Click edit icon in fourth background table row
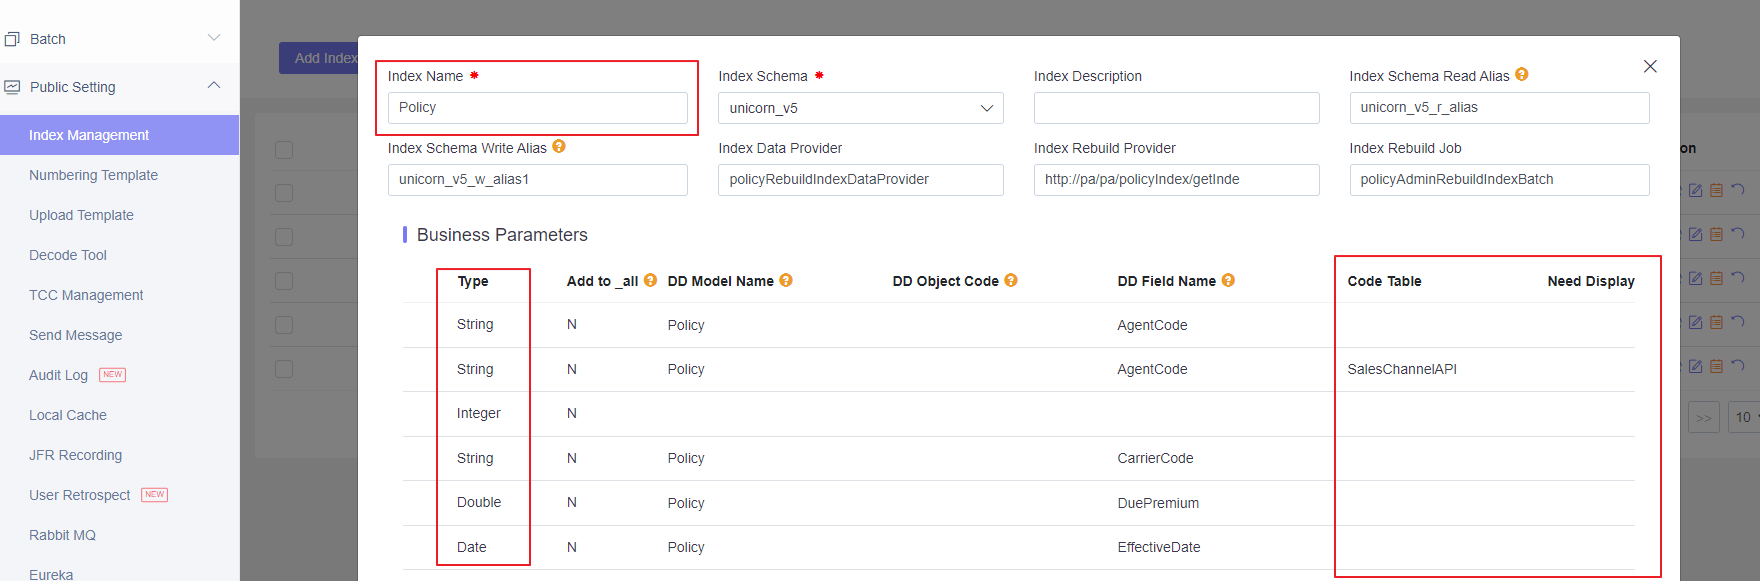The image size is (1760, 581). (1695, 322)
